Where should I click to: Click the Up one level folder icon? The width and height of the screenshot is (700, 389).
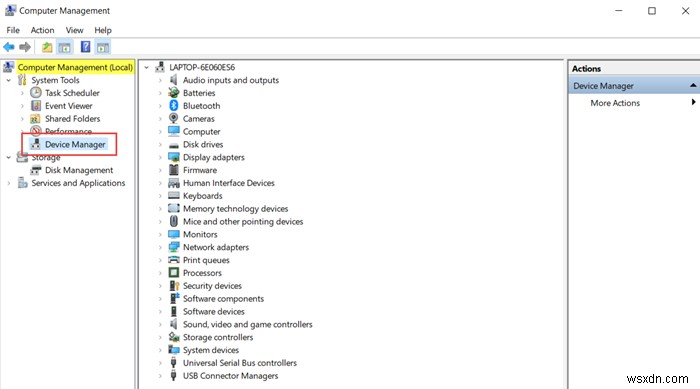(x=47, y=47)
